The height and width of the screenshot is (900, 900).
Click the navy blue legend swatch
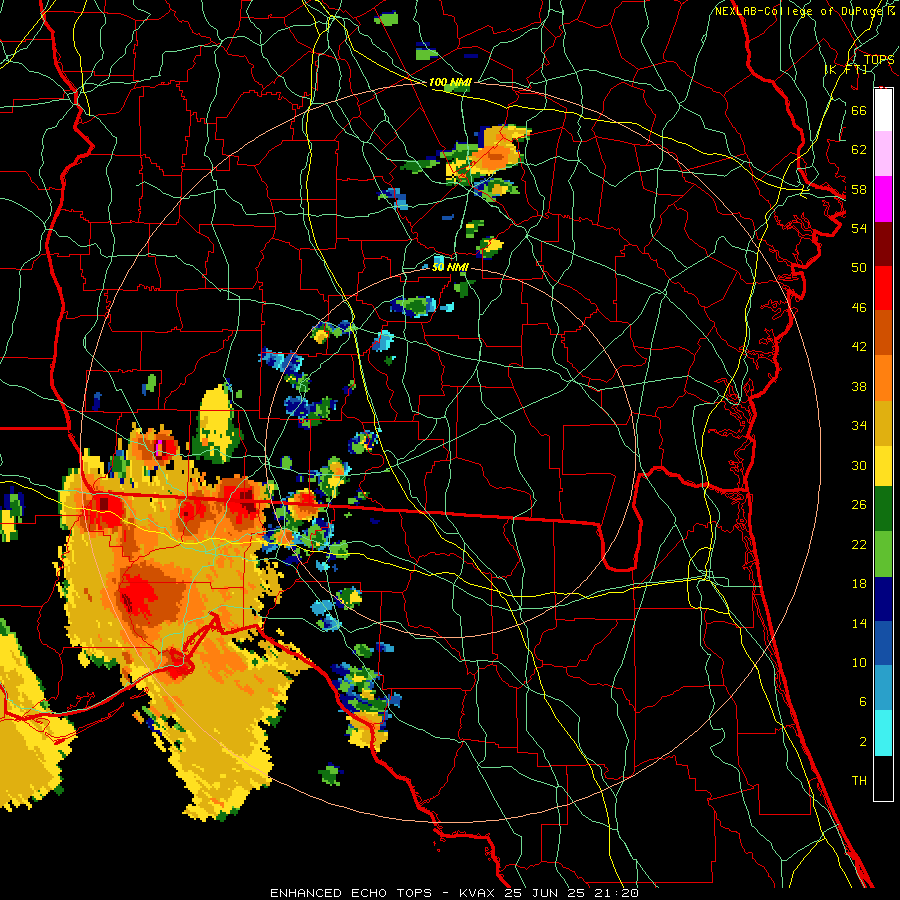coord(883,599)
